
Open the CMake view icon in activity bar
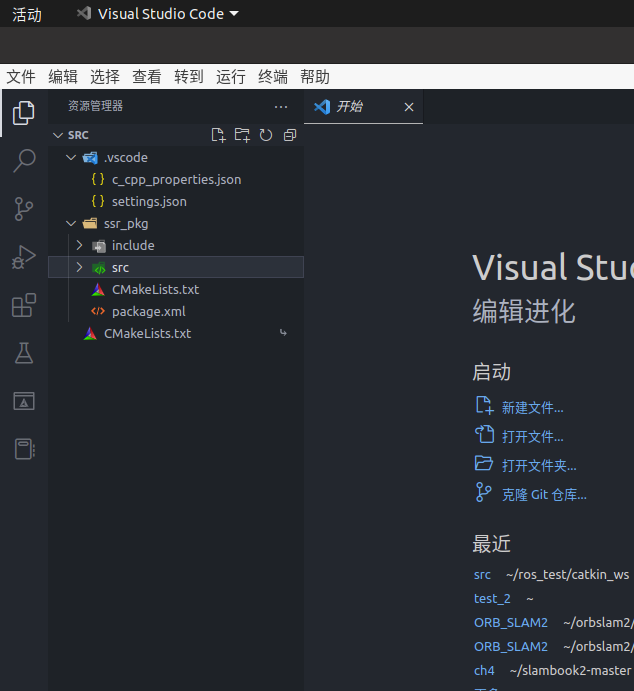[24, 401]
